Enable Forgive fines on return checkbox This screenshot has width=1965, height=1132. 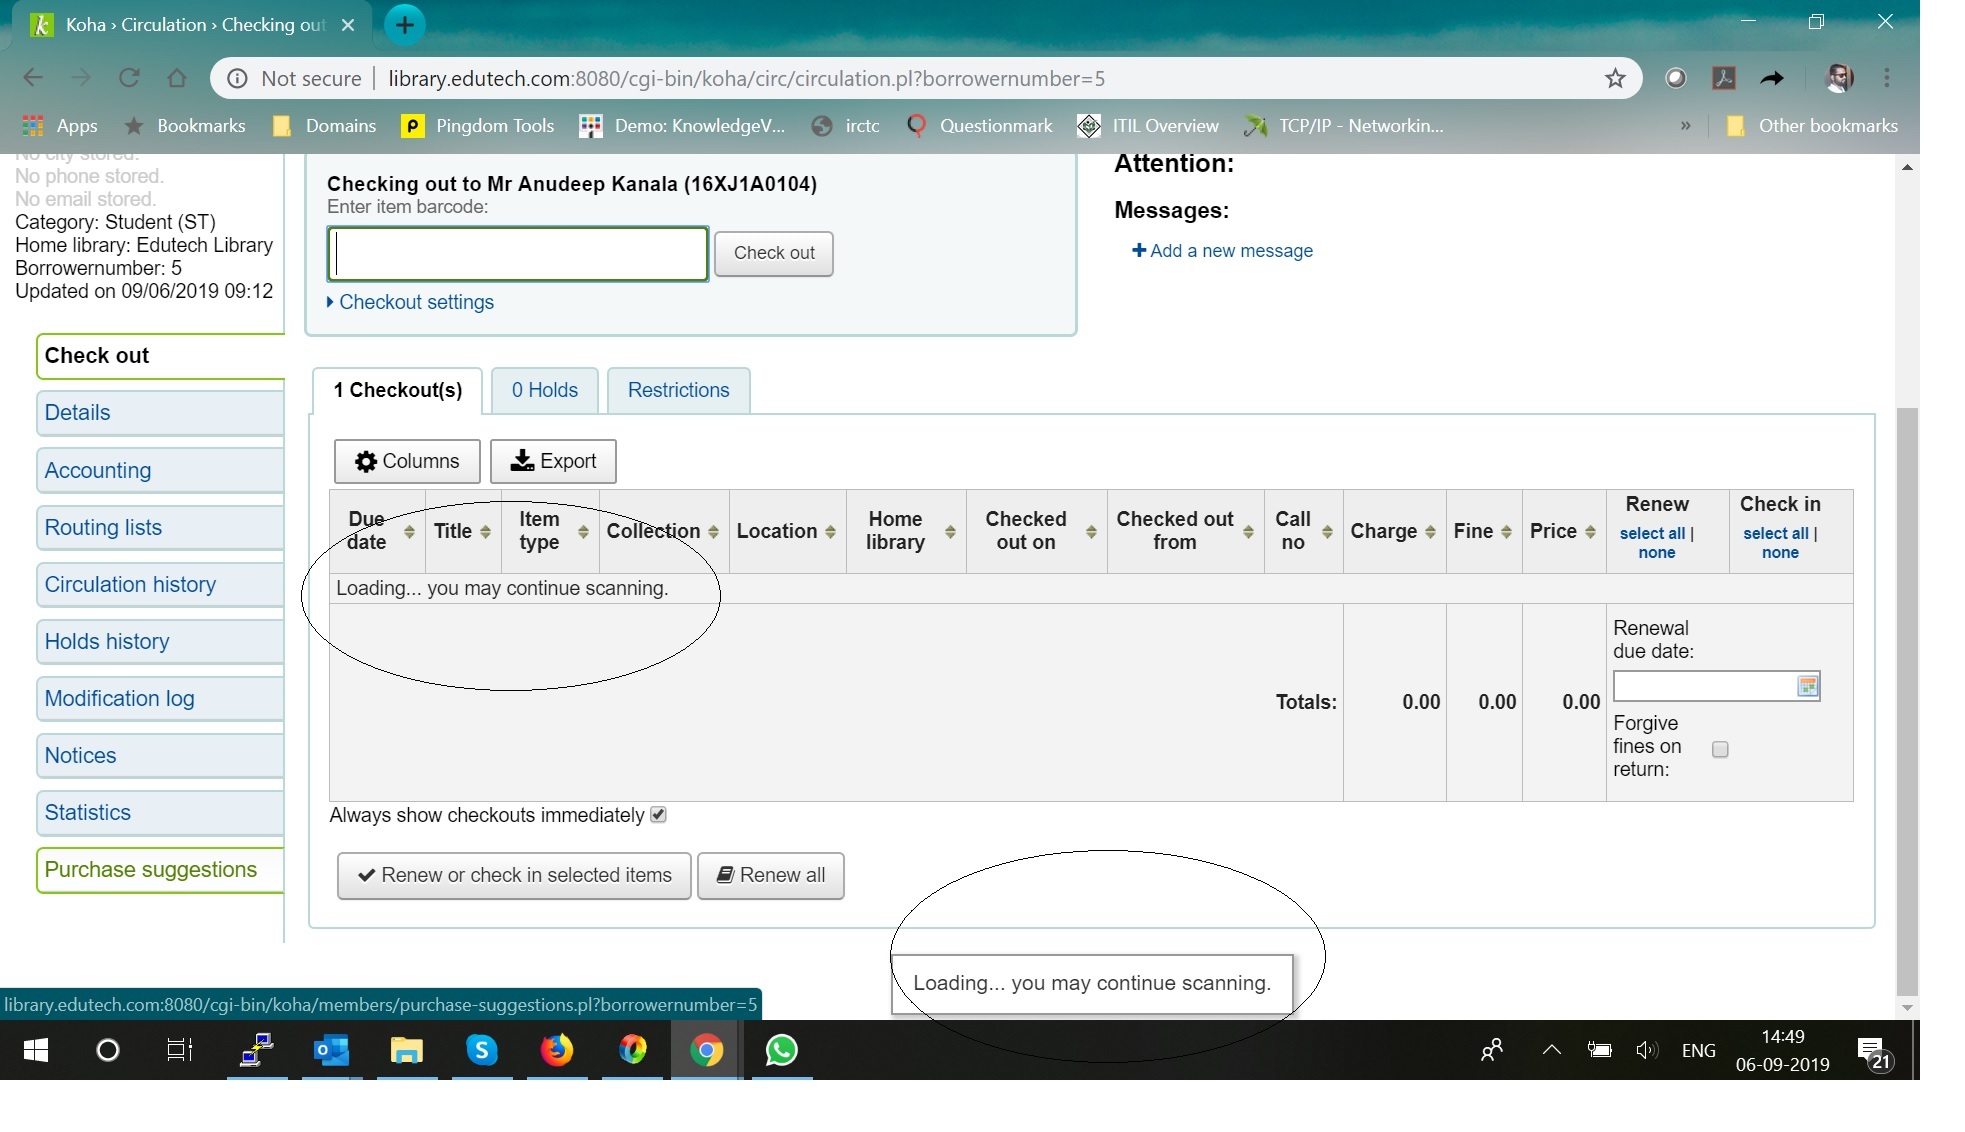(x=1720, y=749)
